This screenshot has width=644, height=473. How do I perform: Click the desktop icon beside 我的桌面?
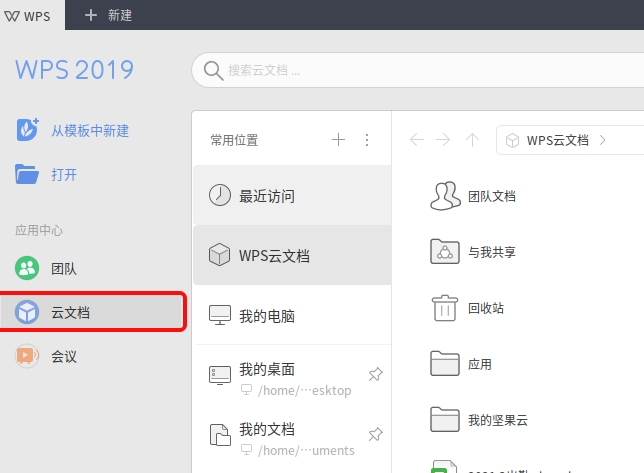pyautogui.click(x=220, y=375)
